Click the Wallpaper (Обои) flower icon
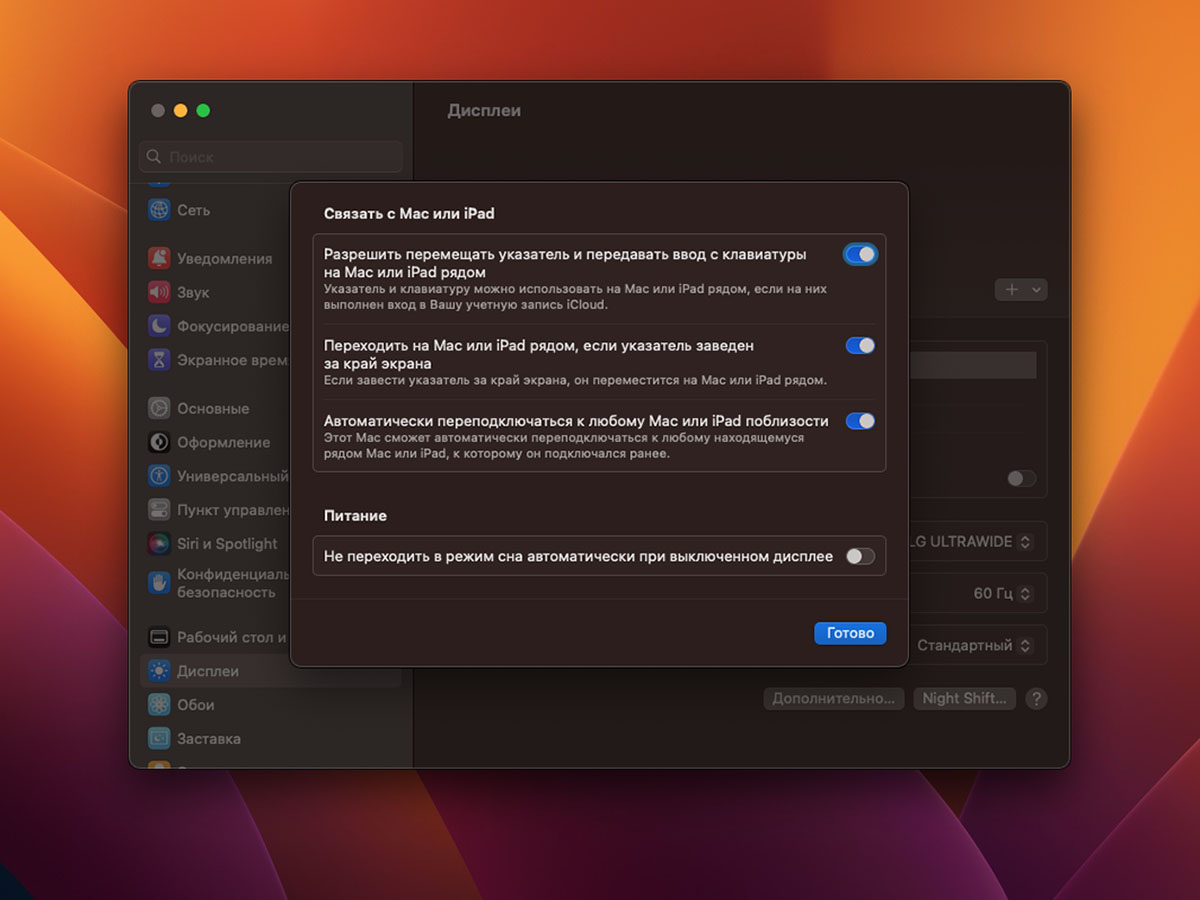The width and height of the screenshot is (1200, 900). point(159,705)
